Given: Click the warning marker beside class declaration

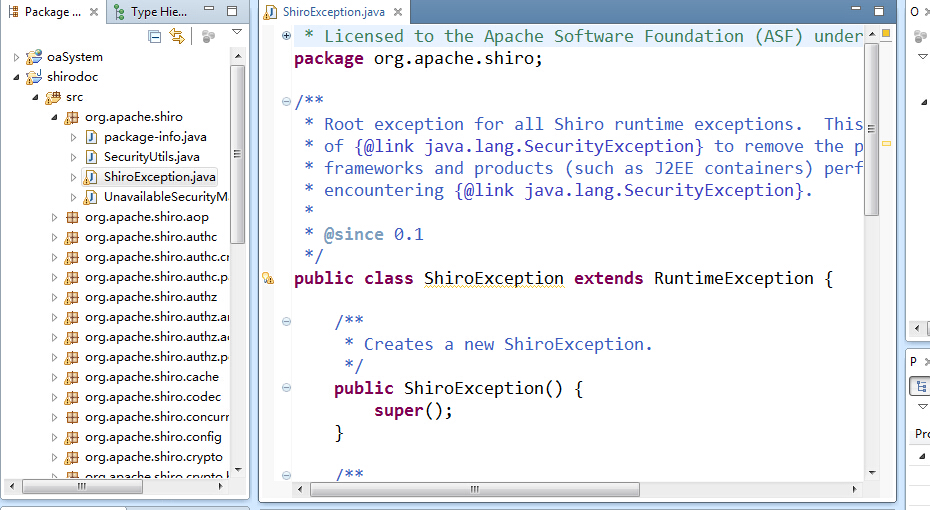Looking at the screenshot, I should click(268, 278).
